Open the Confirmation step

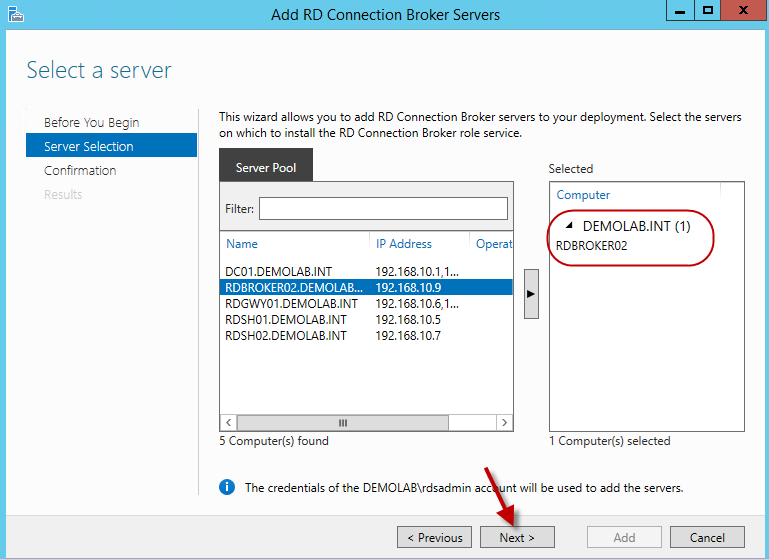[80, 170]
